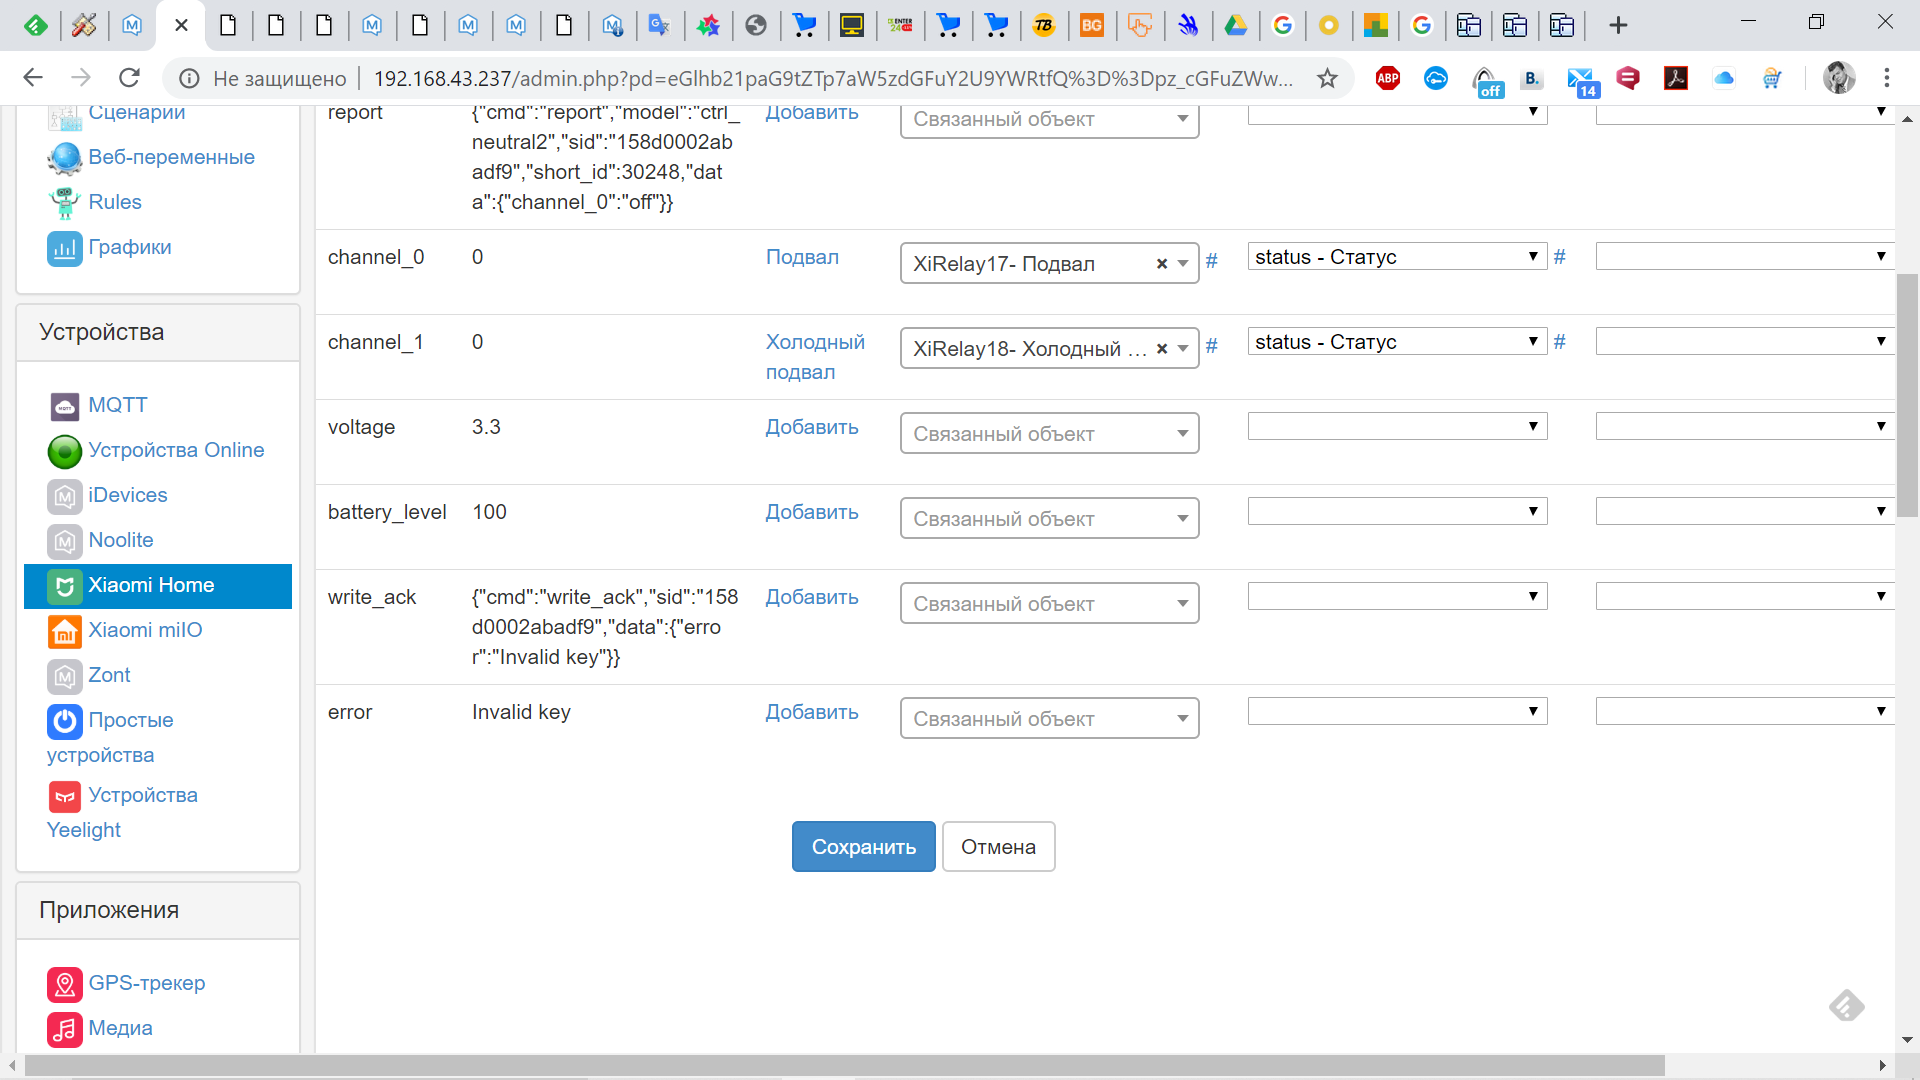Open Веб-переменные menu item
Screen dimensions: 1920x1080
coord(171,158)
